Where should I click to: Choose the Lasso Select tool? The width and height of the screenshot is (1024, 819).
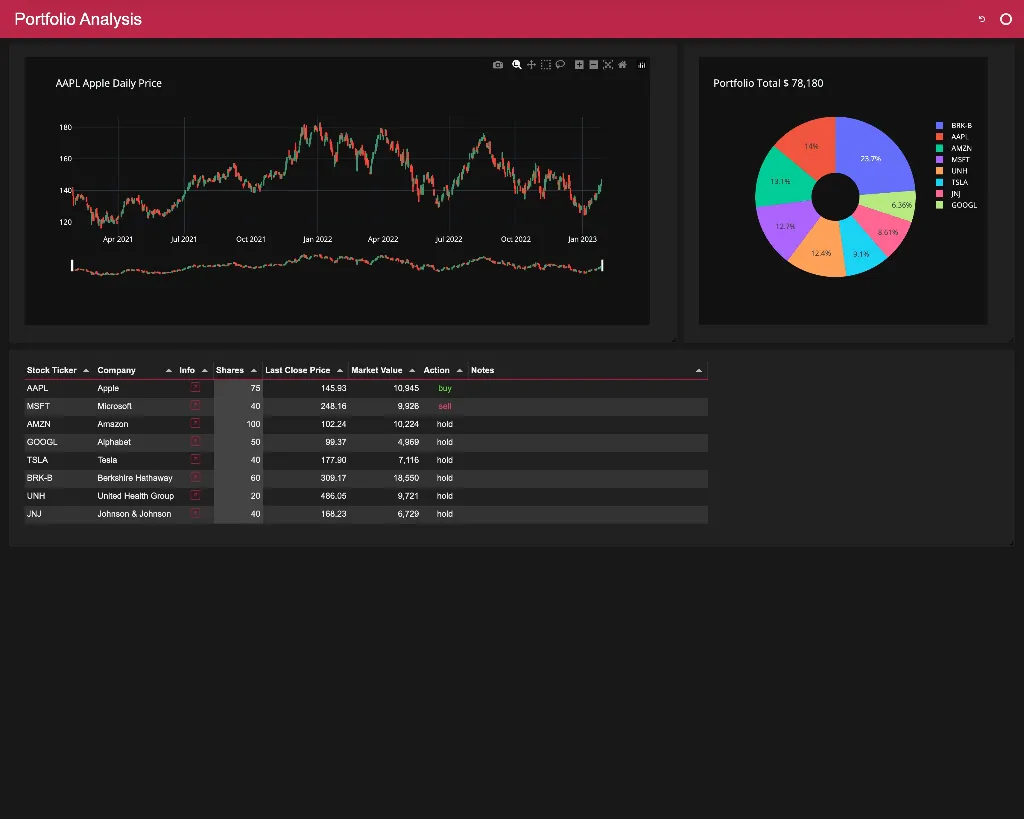560,65
